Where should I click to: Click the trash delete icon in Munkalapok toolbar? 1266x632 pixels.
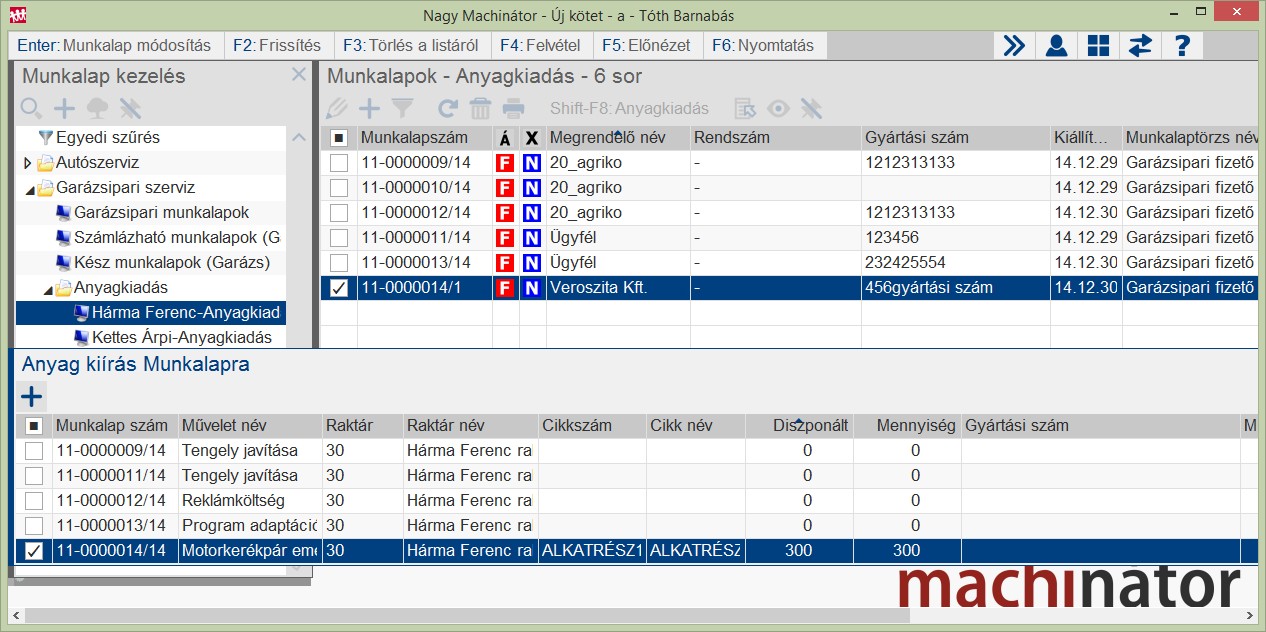(480, 108)
